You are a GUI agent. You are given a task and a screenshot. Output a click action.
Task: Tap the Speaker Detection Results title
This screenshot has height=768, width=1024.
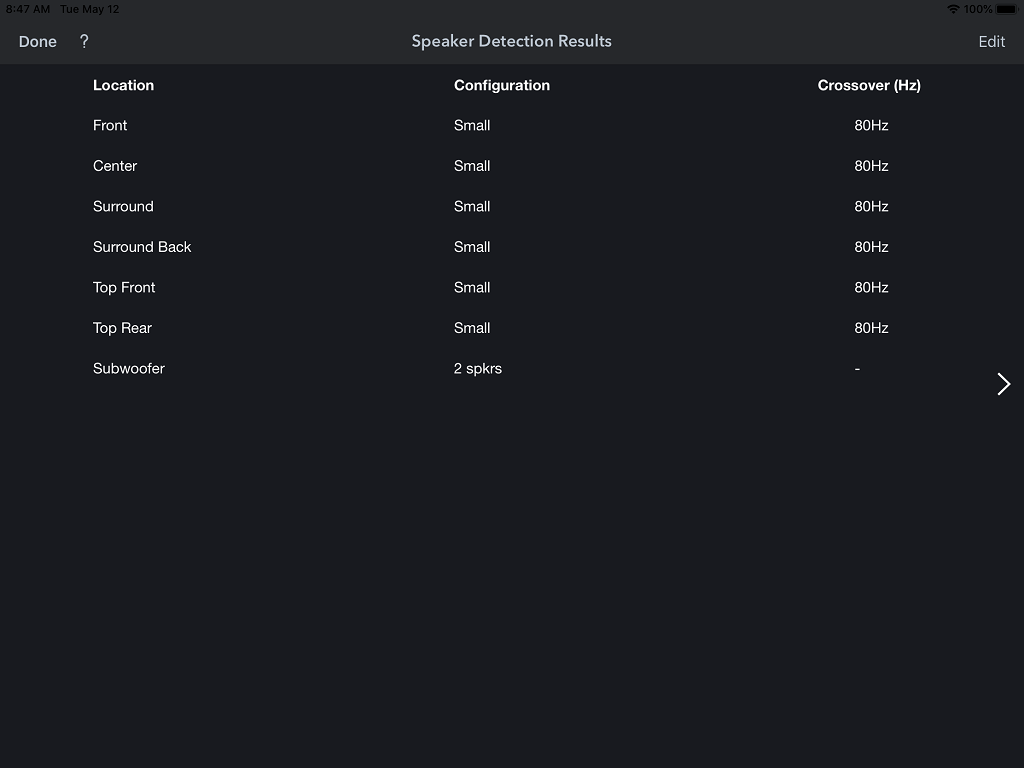pos(511,41)
